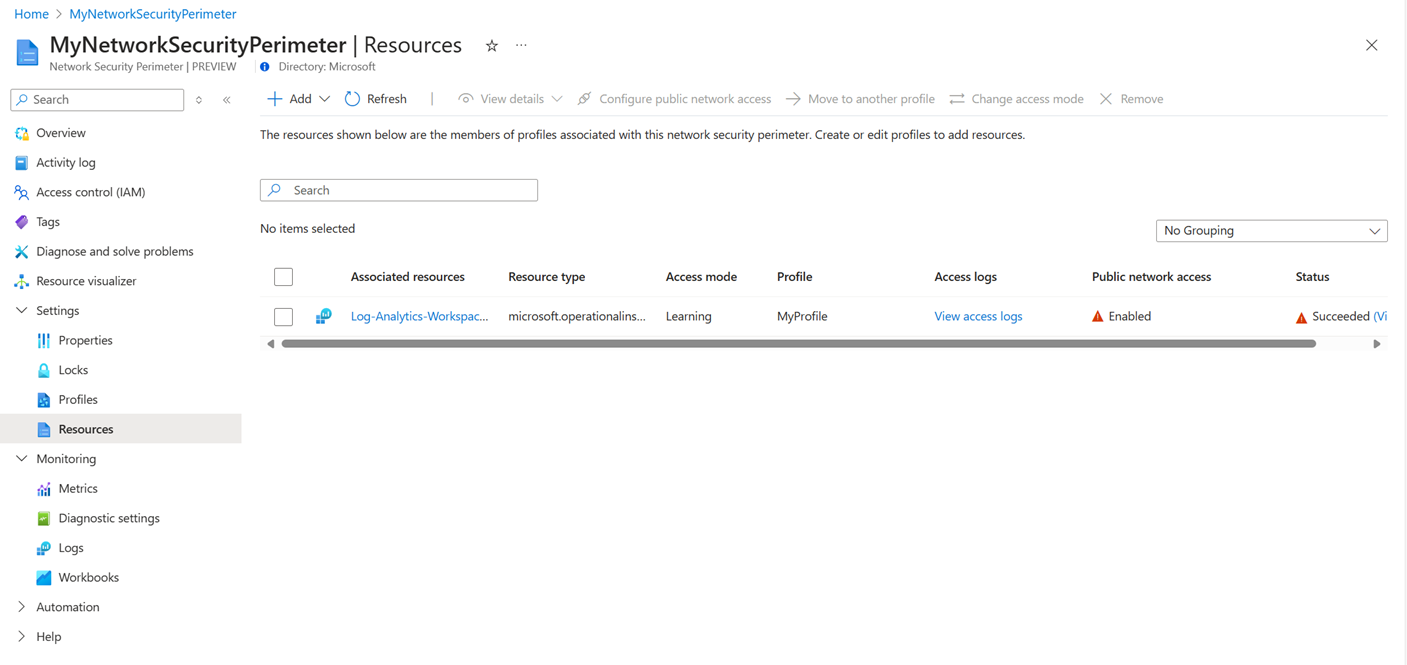Viewport: 1407px width, 665px height.
Task: Open Access control (IAM) page
Action: click(x=90, y=192)
